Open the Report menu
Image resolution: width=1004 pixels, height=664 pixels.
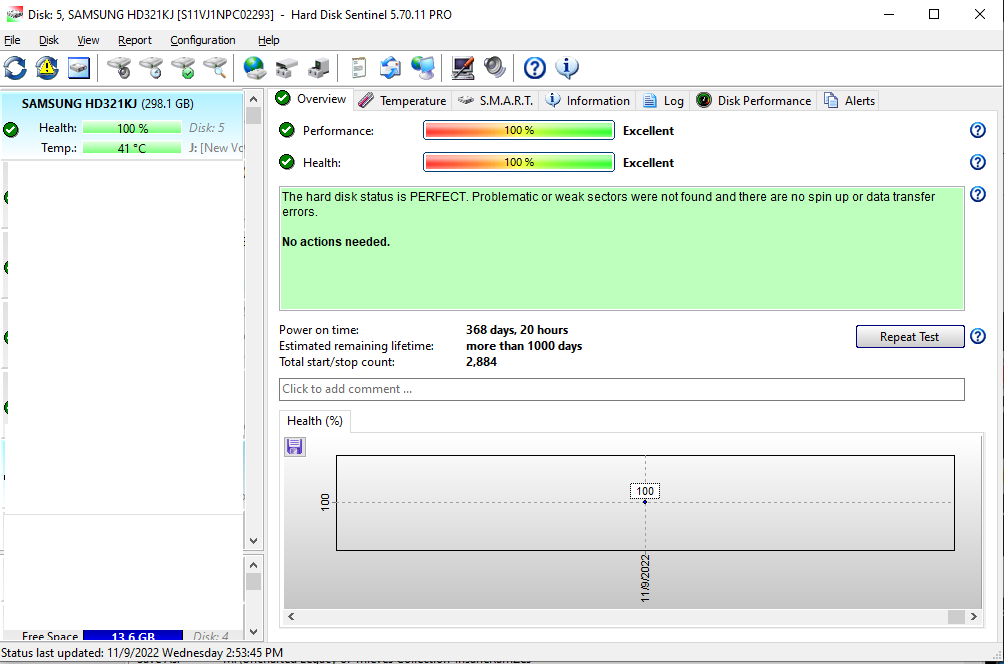(134, 40)
